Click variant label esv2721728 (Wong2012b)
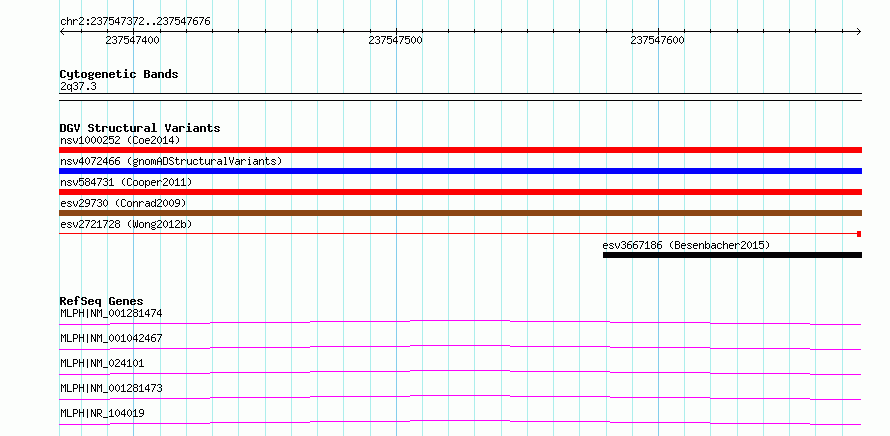Screen dimensions: 890x436 coord(126,224)
